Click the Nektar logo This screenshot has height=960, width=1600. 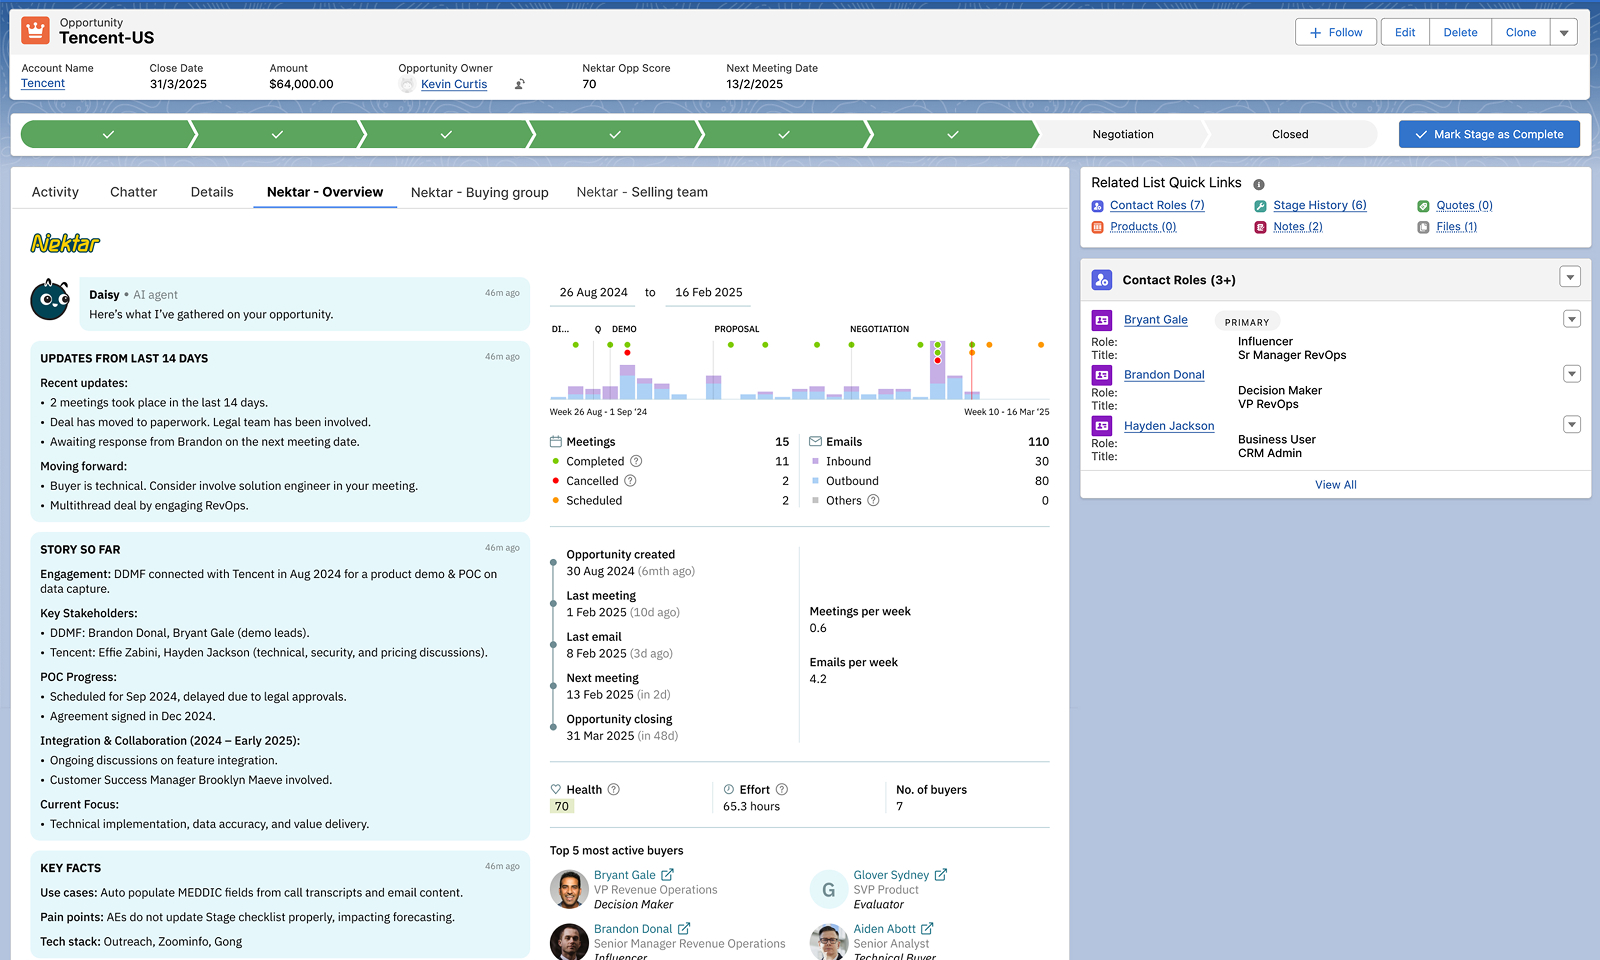(66, 243)
